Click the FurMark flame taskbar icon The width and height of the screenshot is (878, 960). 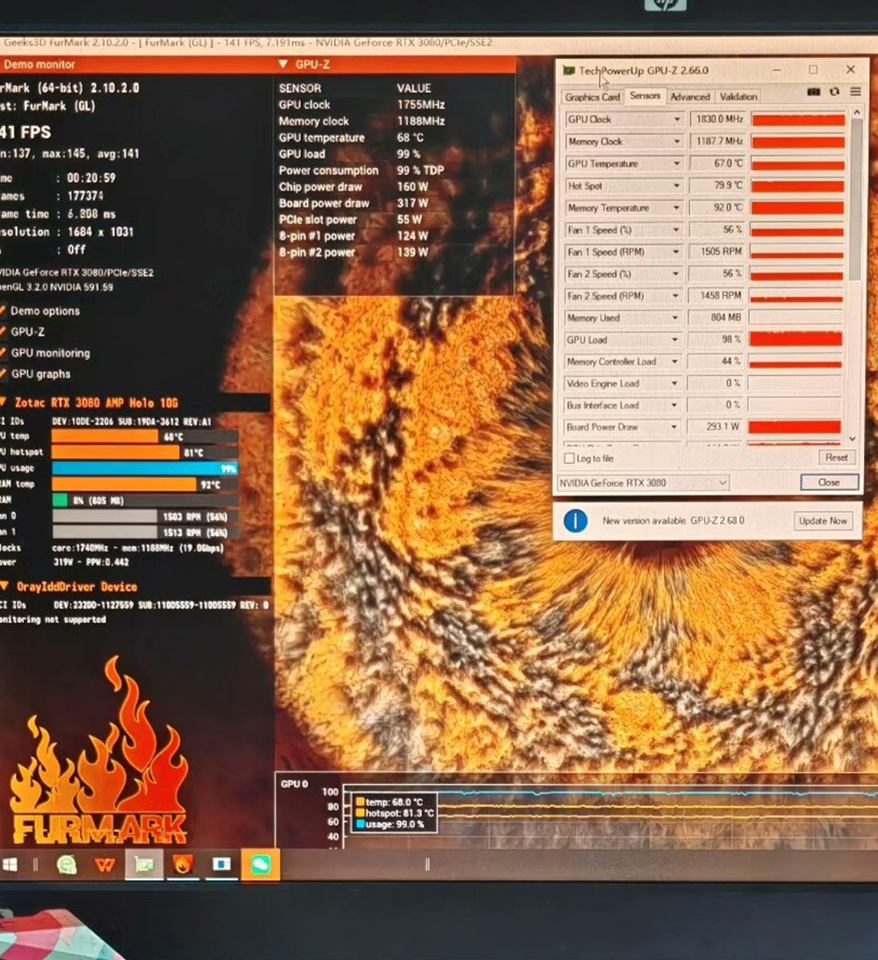pyautogui.click(x=182, y=865)
